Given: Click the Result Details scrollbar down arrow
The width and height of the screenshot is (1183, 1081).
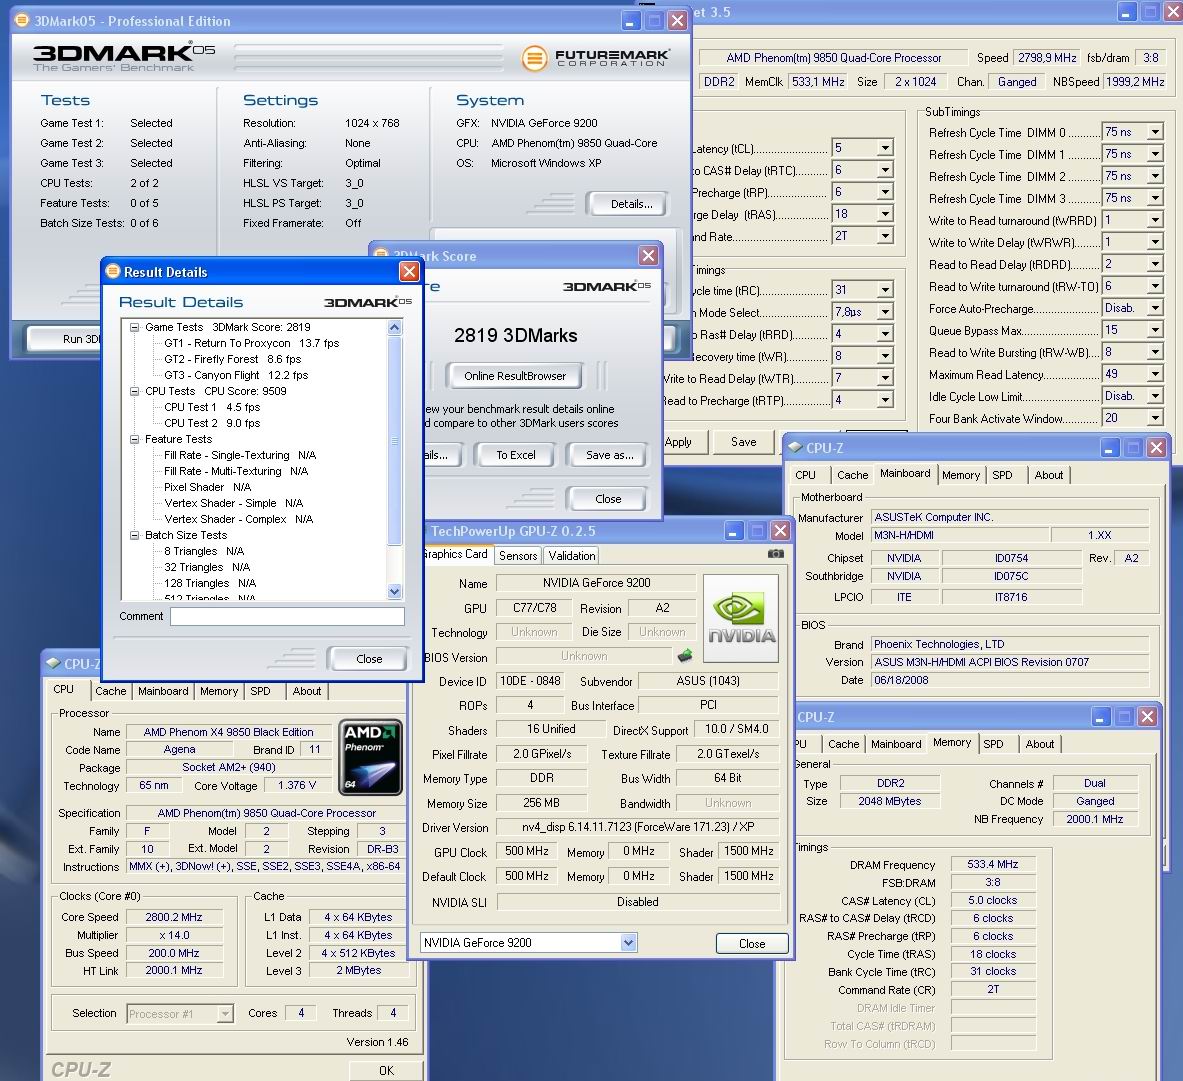Looking at the screenshot, I should point(395,592).
